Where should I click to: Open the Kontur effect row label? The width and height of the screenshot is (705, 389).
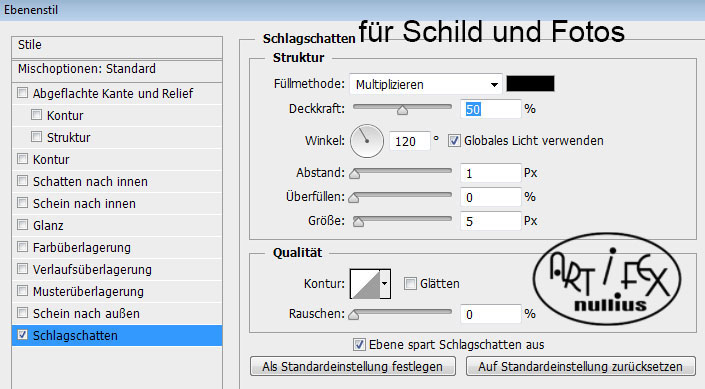51,160
